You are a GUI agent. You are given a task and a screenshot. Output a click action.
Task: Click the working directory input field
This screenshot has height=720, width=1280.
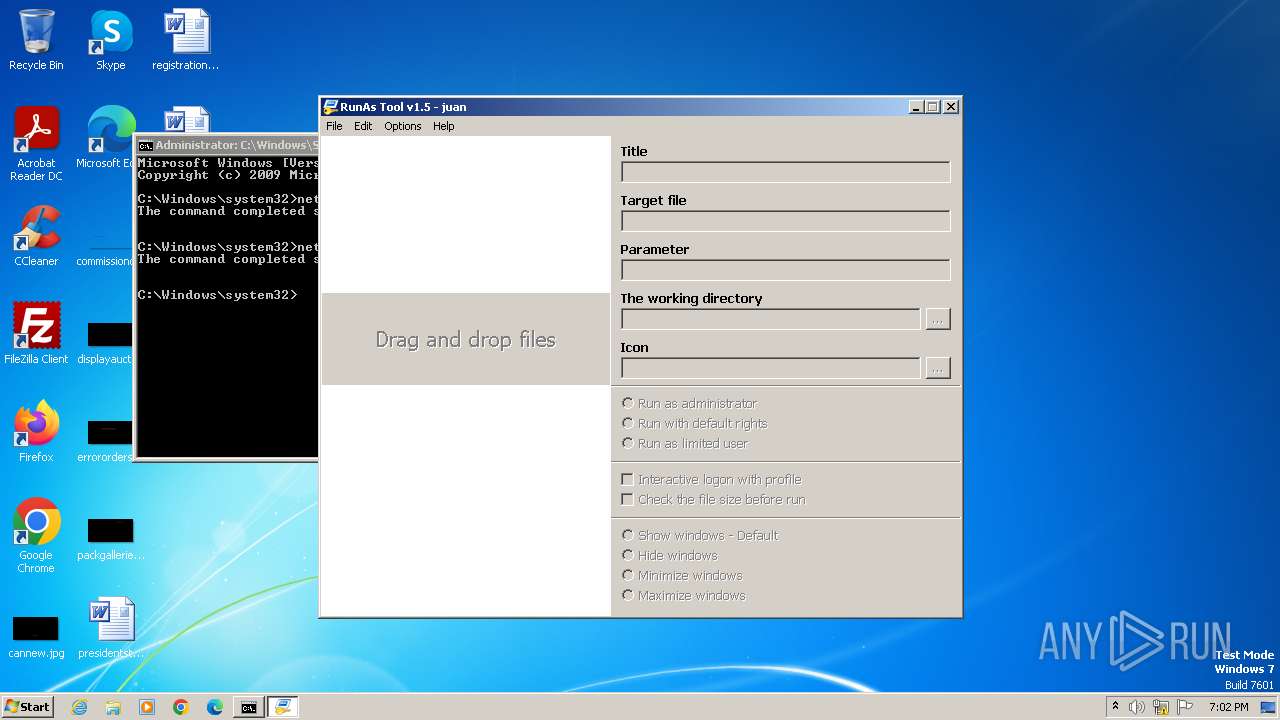tap(770, 319)
